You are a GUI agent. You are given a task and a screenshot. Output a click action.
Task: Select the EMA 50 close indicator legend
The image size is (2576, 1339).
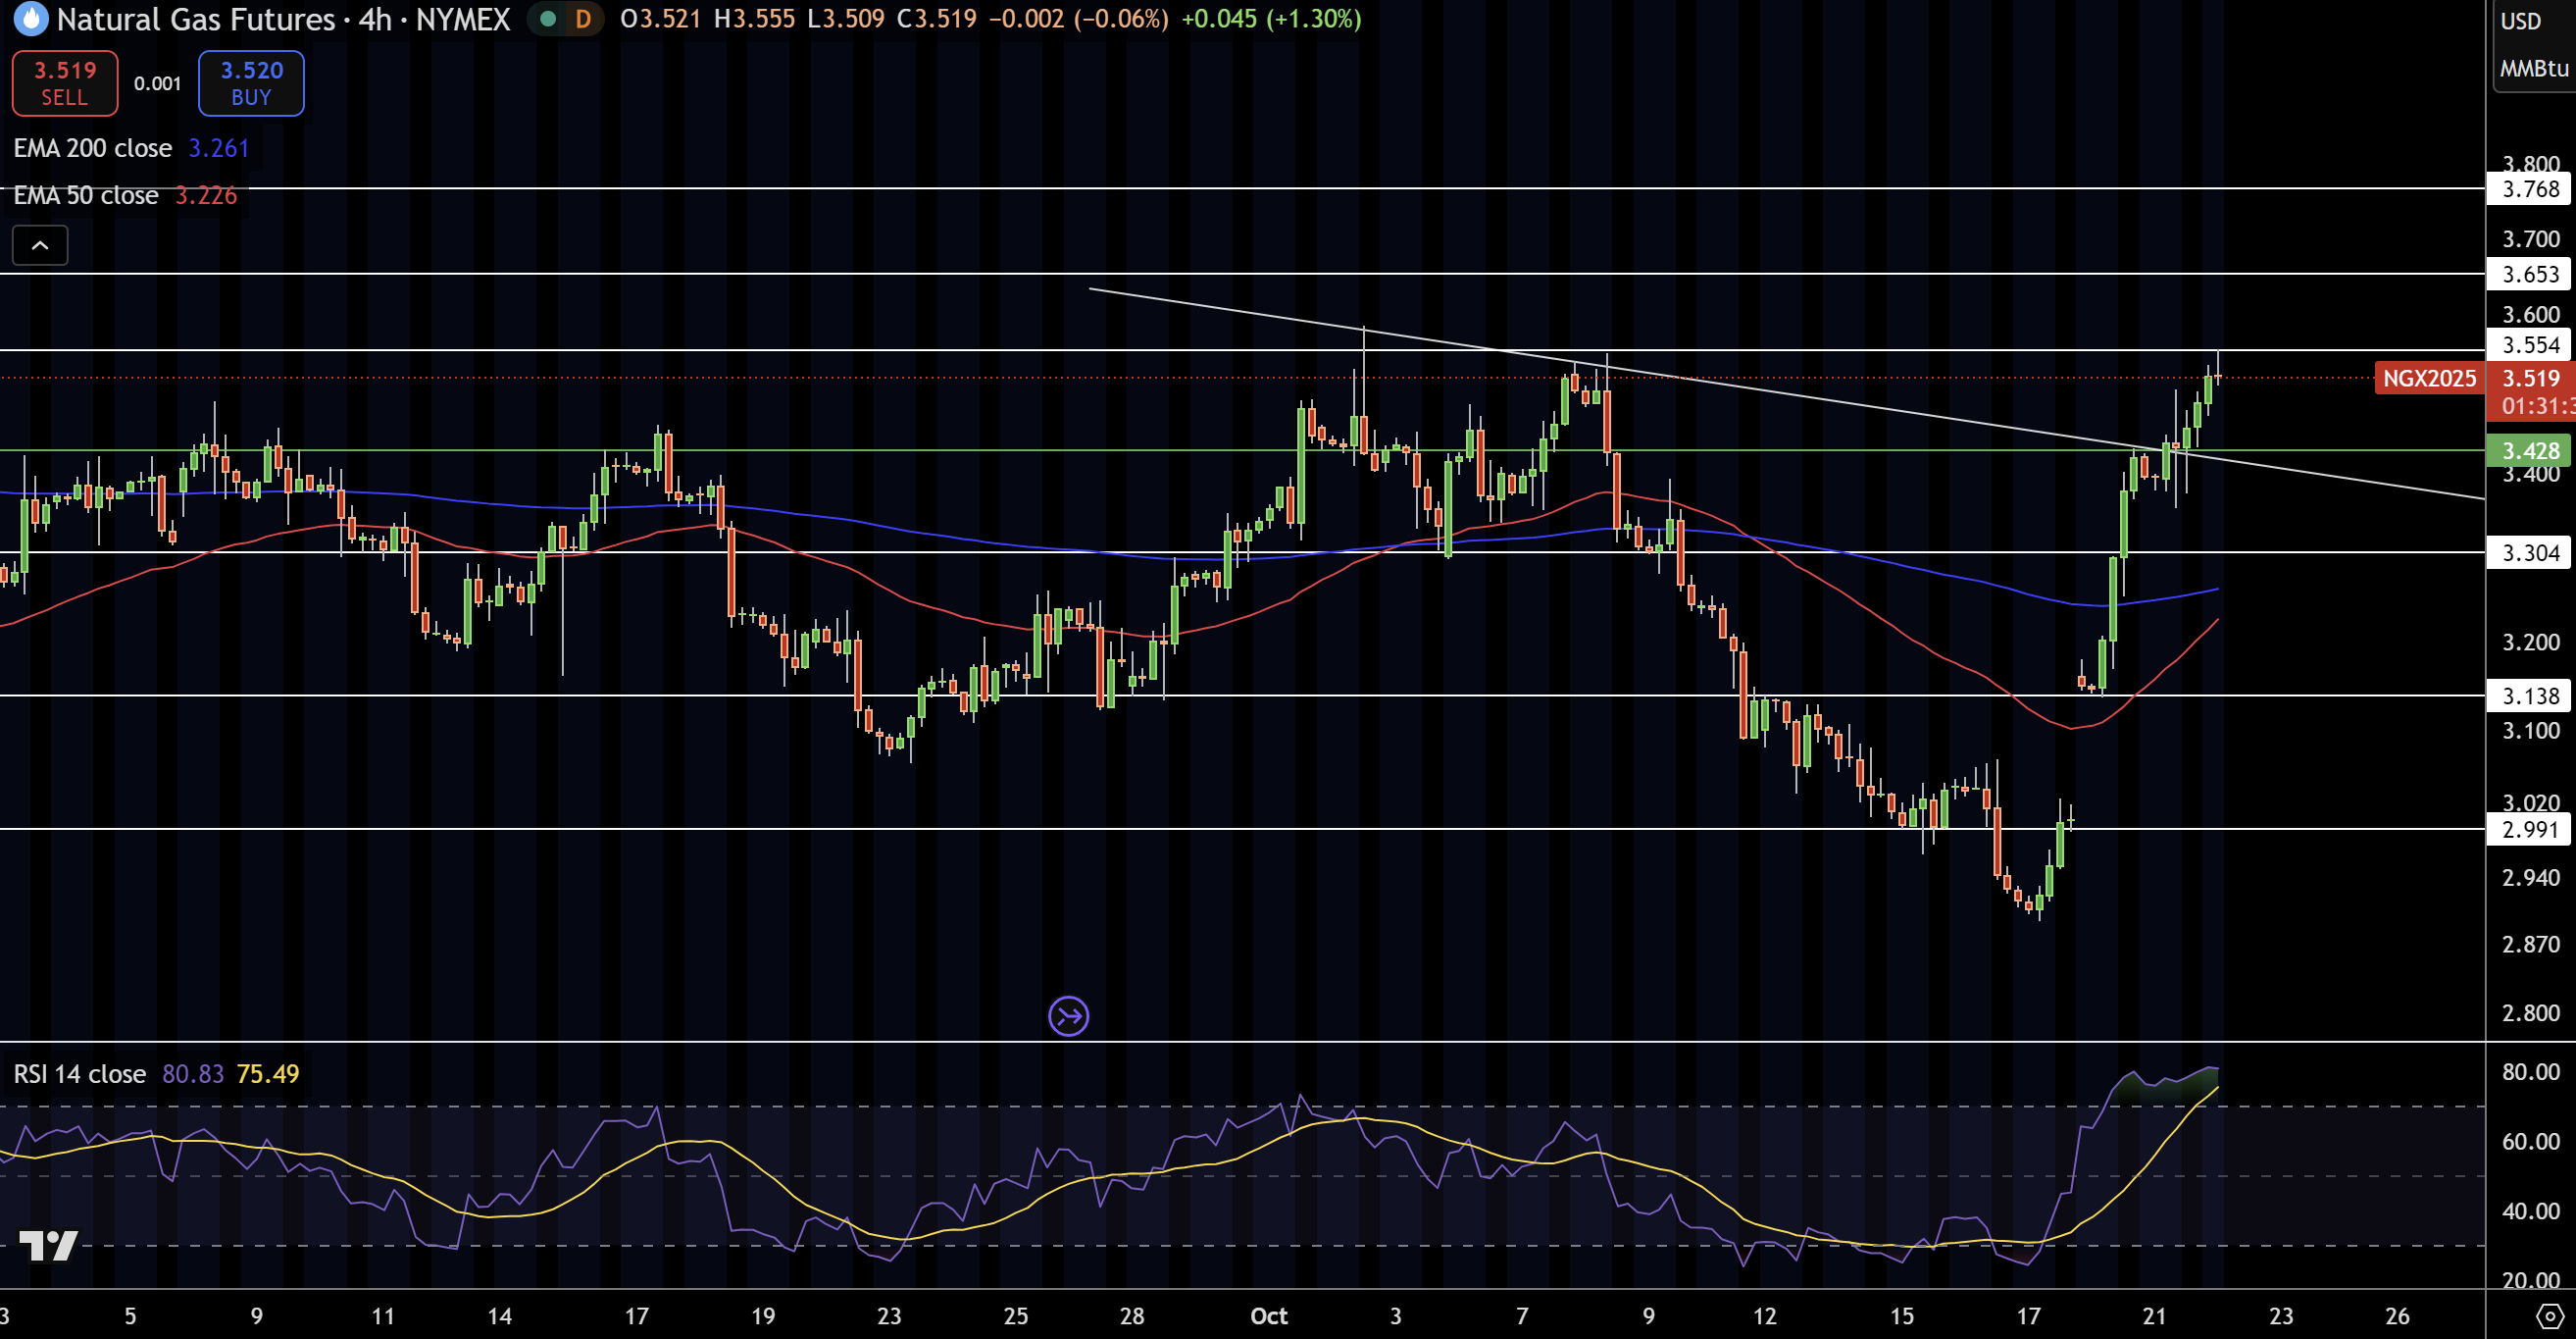coord(86,195)
